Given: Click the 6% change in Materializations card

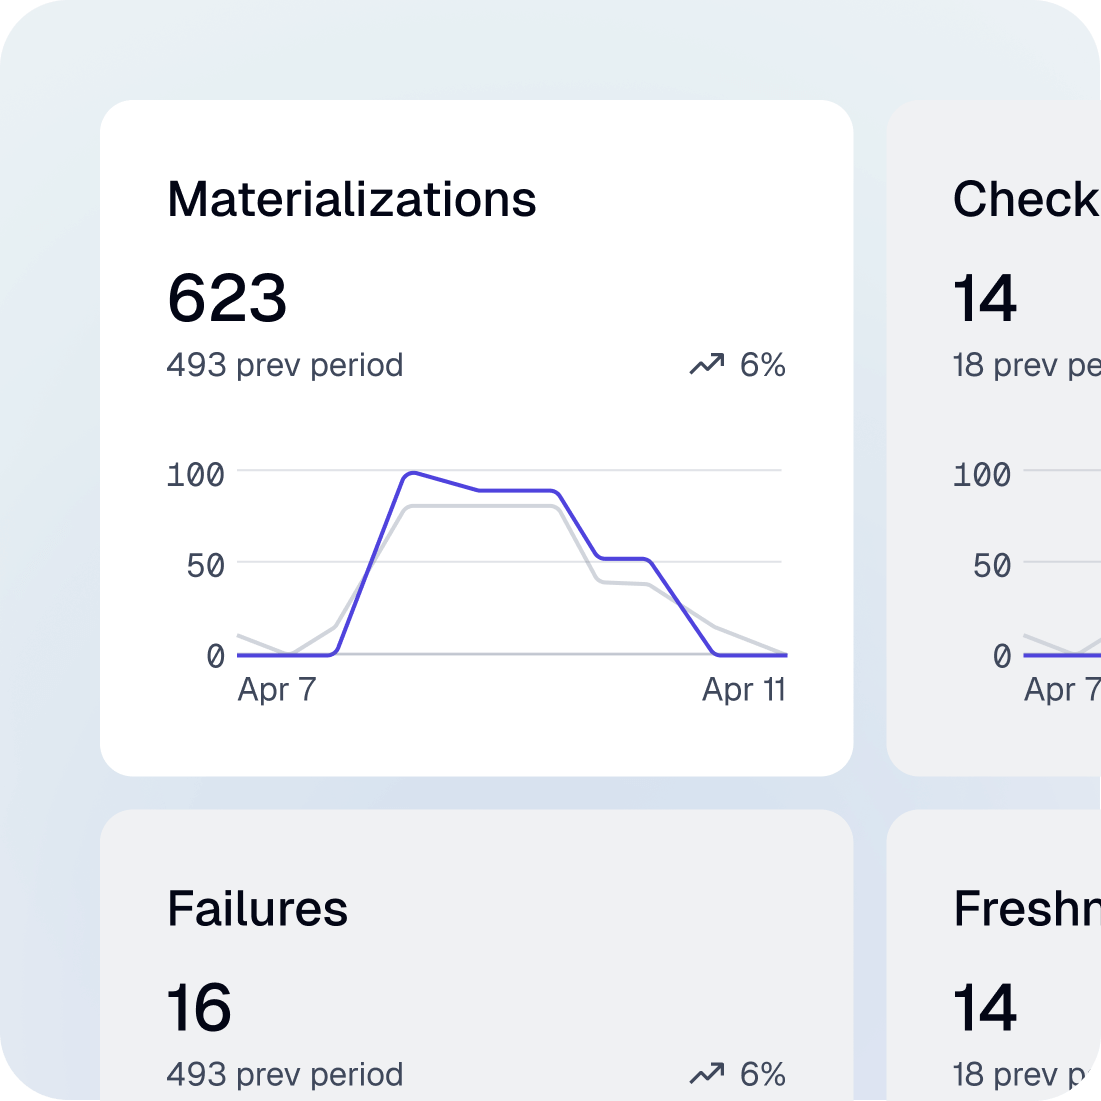Looking at the screenshot, I should [x=762, y=365].
